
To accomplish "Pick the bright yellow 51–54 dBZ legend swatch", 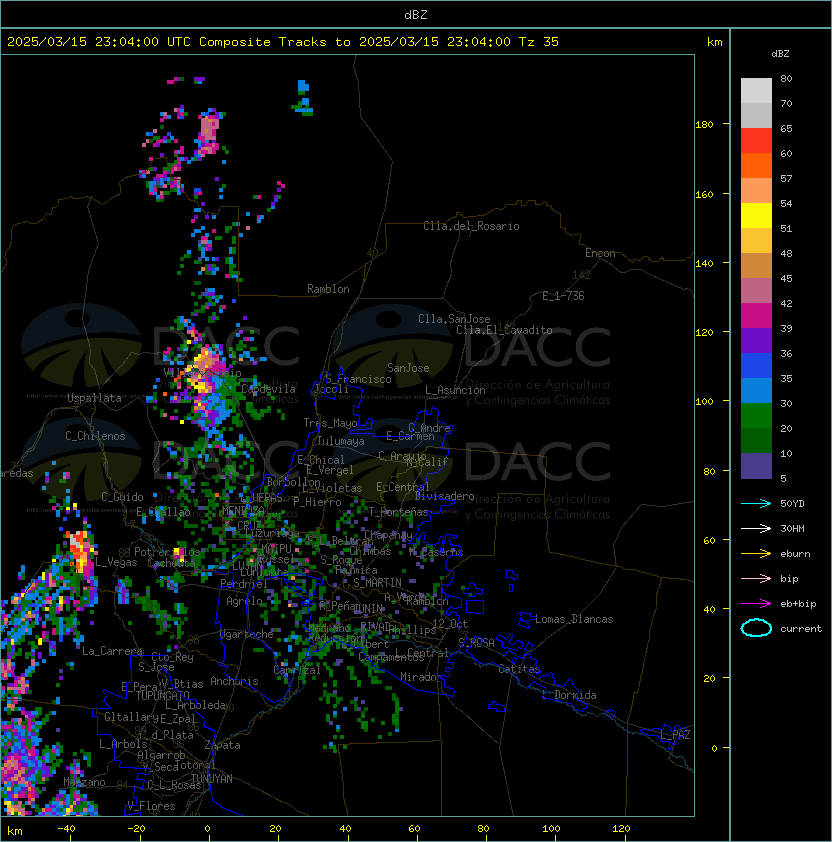I will point(756,215).
